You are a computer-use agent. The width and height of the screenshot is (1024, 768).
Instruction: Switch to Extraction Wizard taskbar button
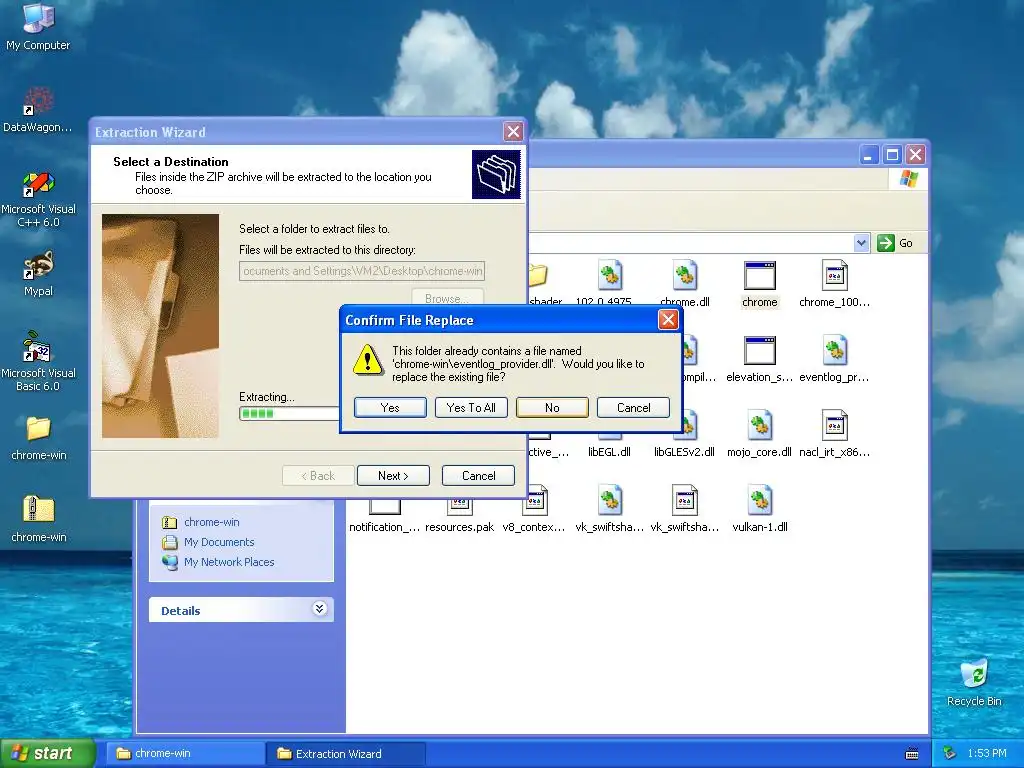pos(346,754)
